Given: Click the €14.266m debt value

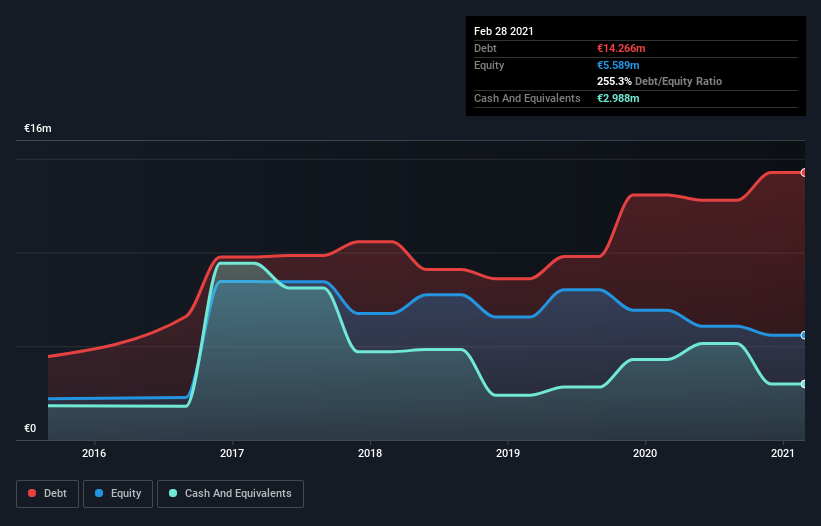Looking at the screenshot, I should click(621, 48).
